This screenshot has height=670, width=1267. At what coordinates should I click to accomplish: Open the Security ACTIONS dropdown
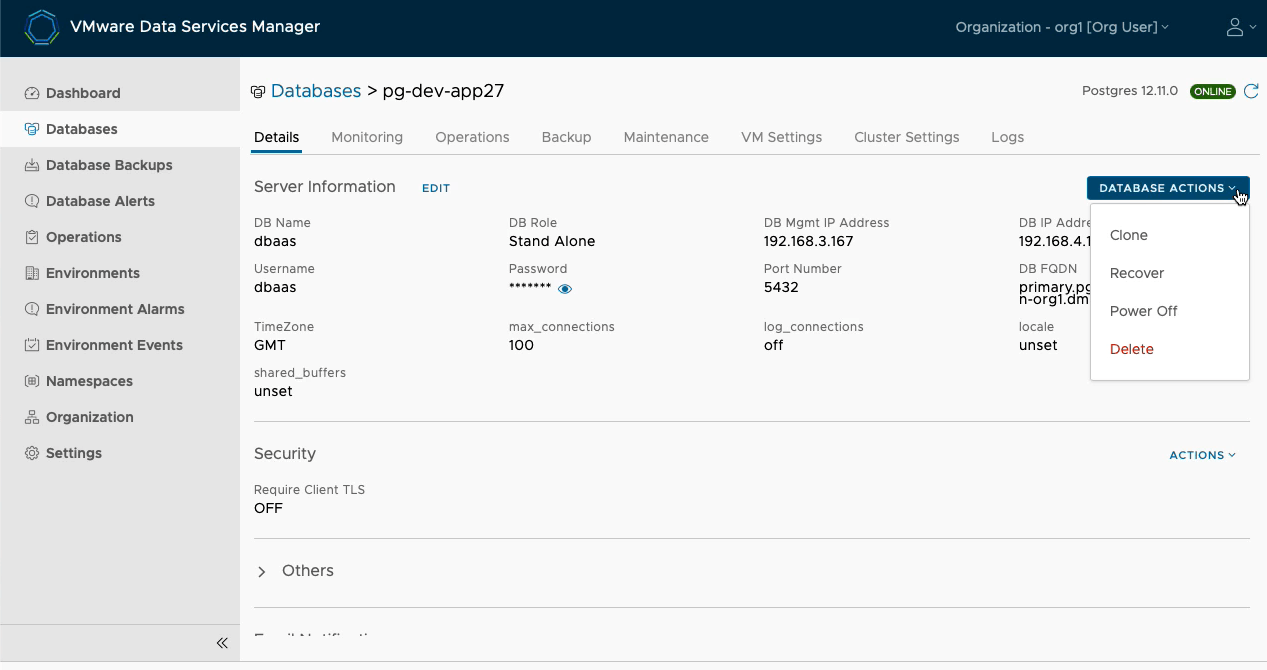1202,455
